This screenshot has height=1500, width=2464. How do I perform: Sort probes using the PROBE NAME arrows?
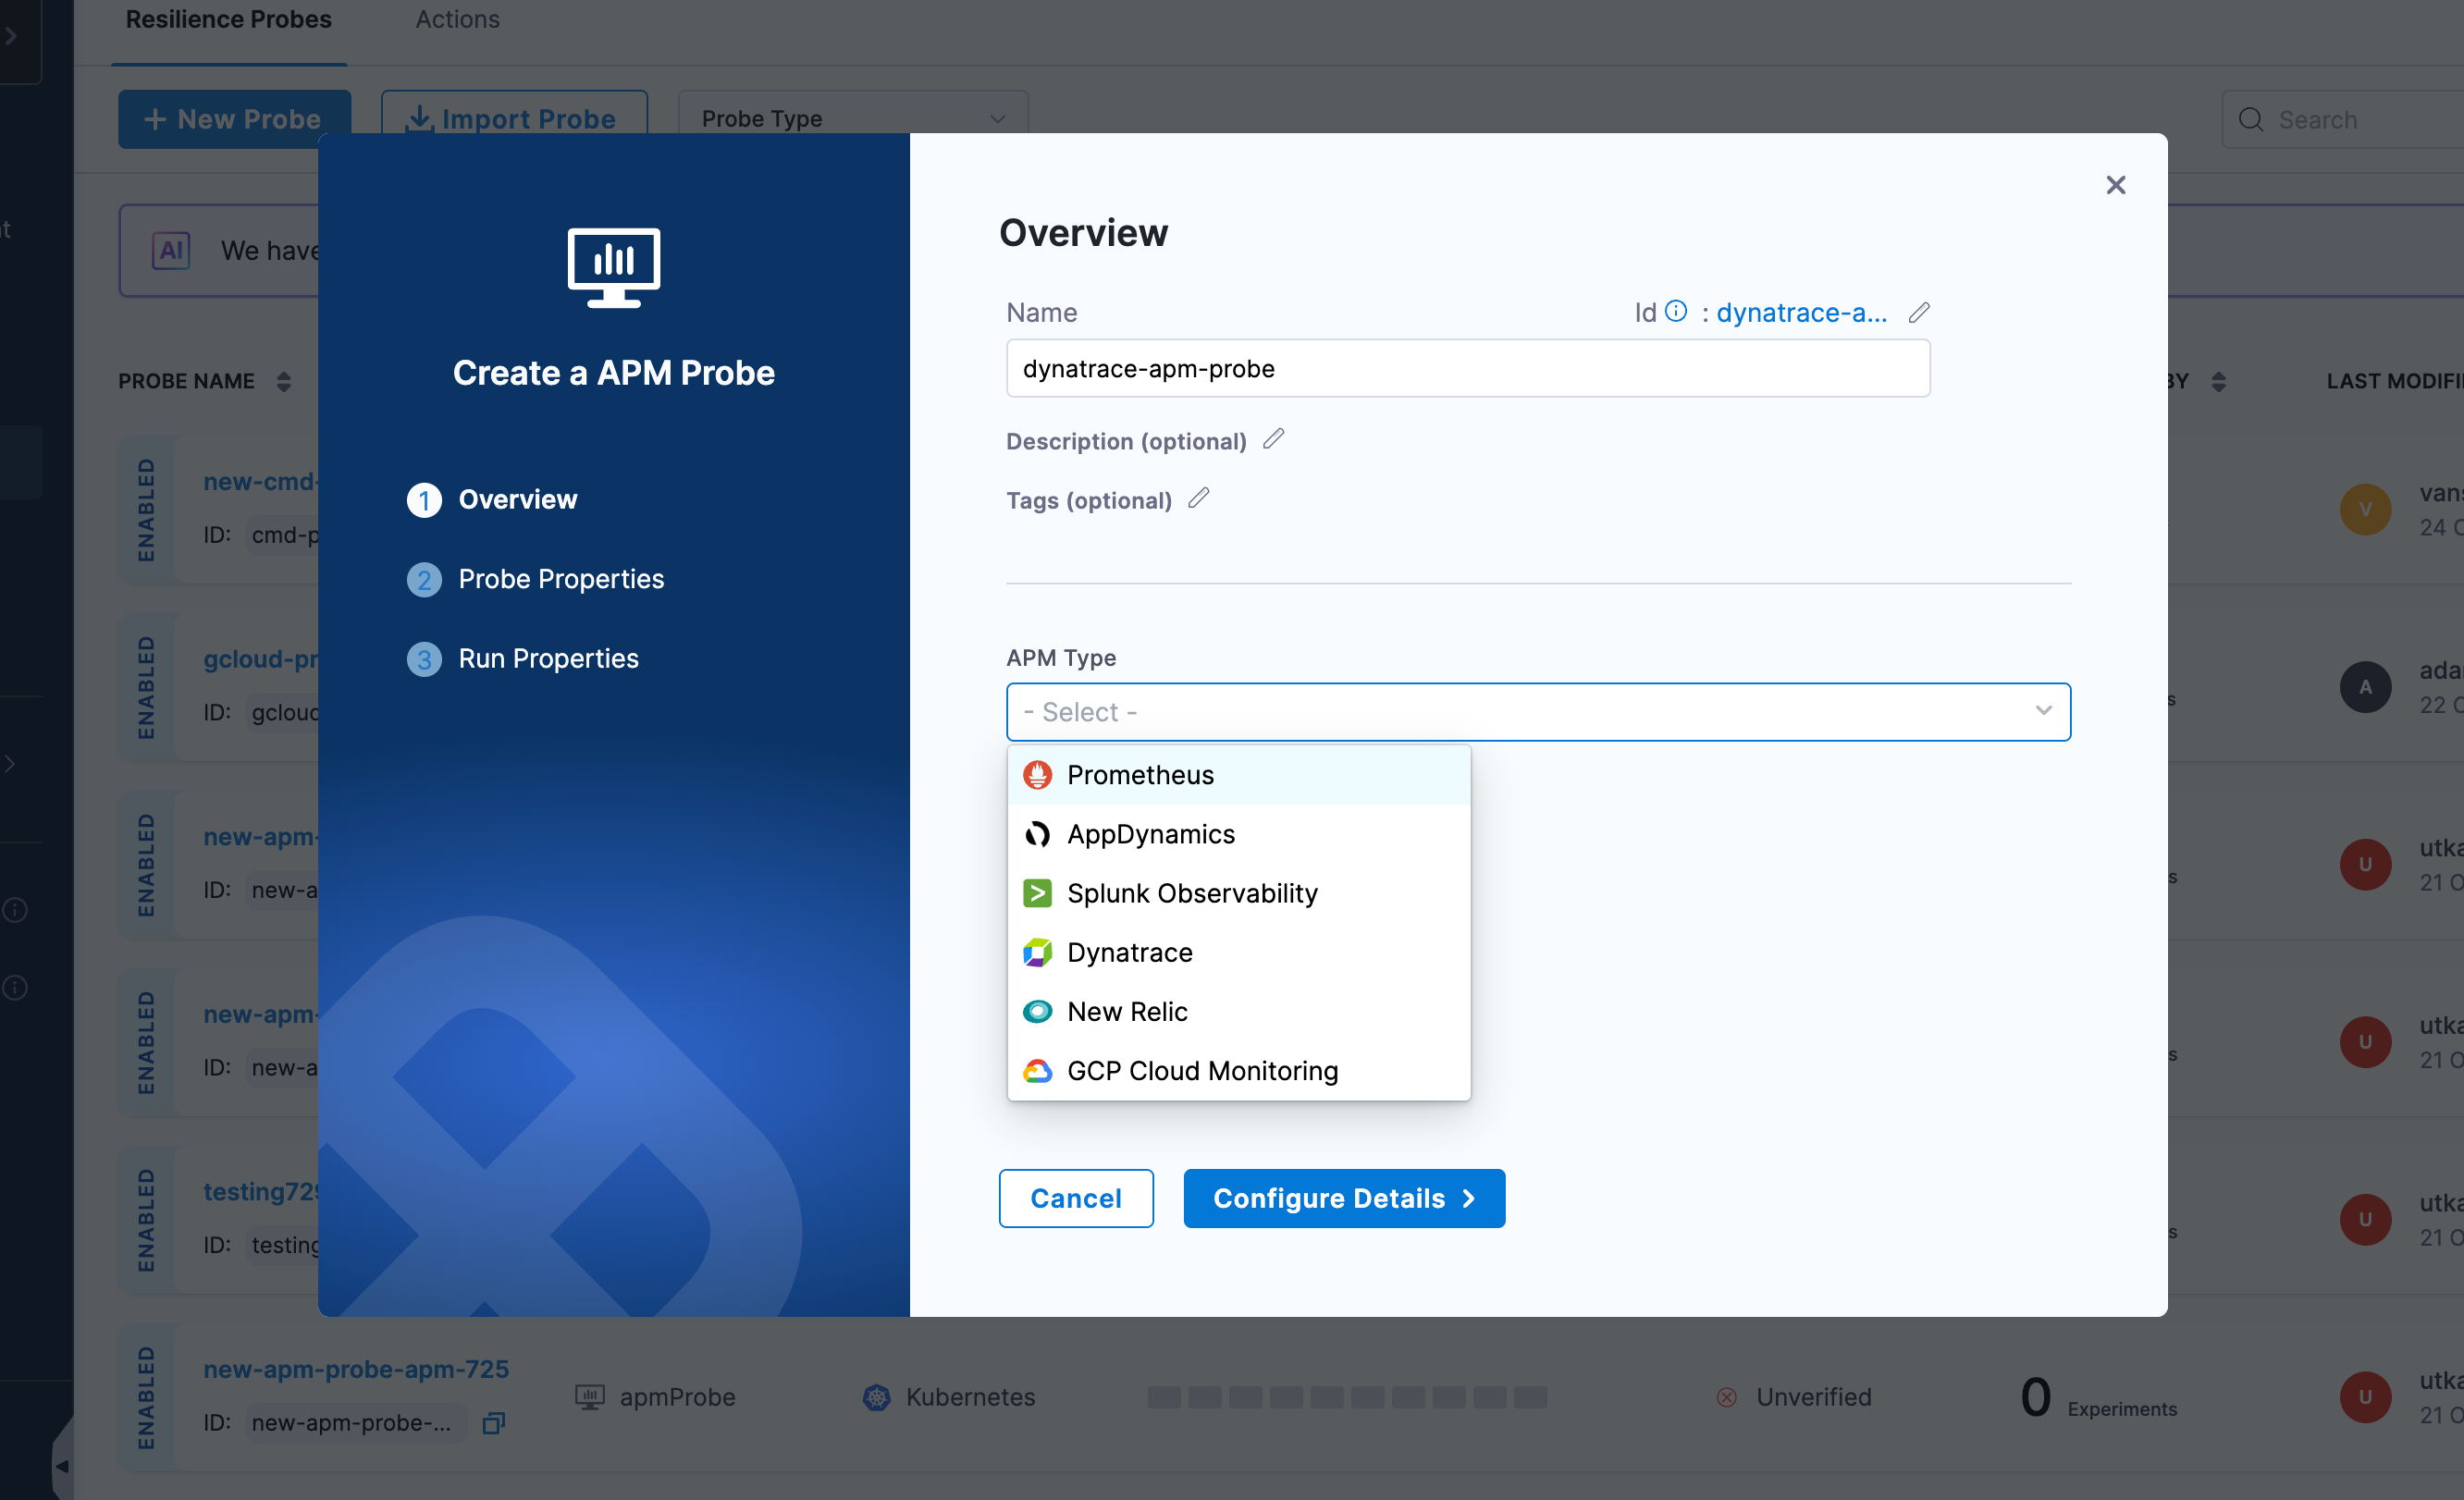pos(283,381)
